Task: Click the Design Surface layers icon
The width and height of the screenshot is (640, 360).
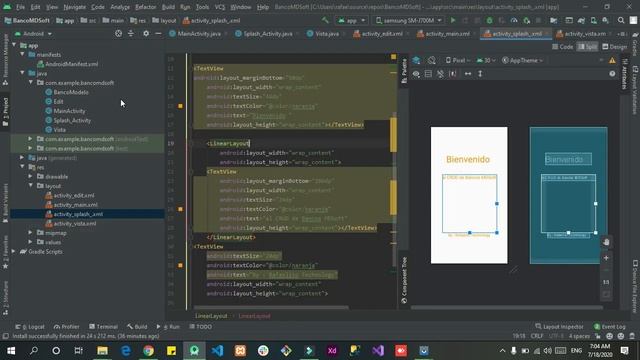Action: pyautogui.click(x=416, y=60)
